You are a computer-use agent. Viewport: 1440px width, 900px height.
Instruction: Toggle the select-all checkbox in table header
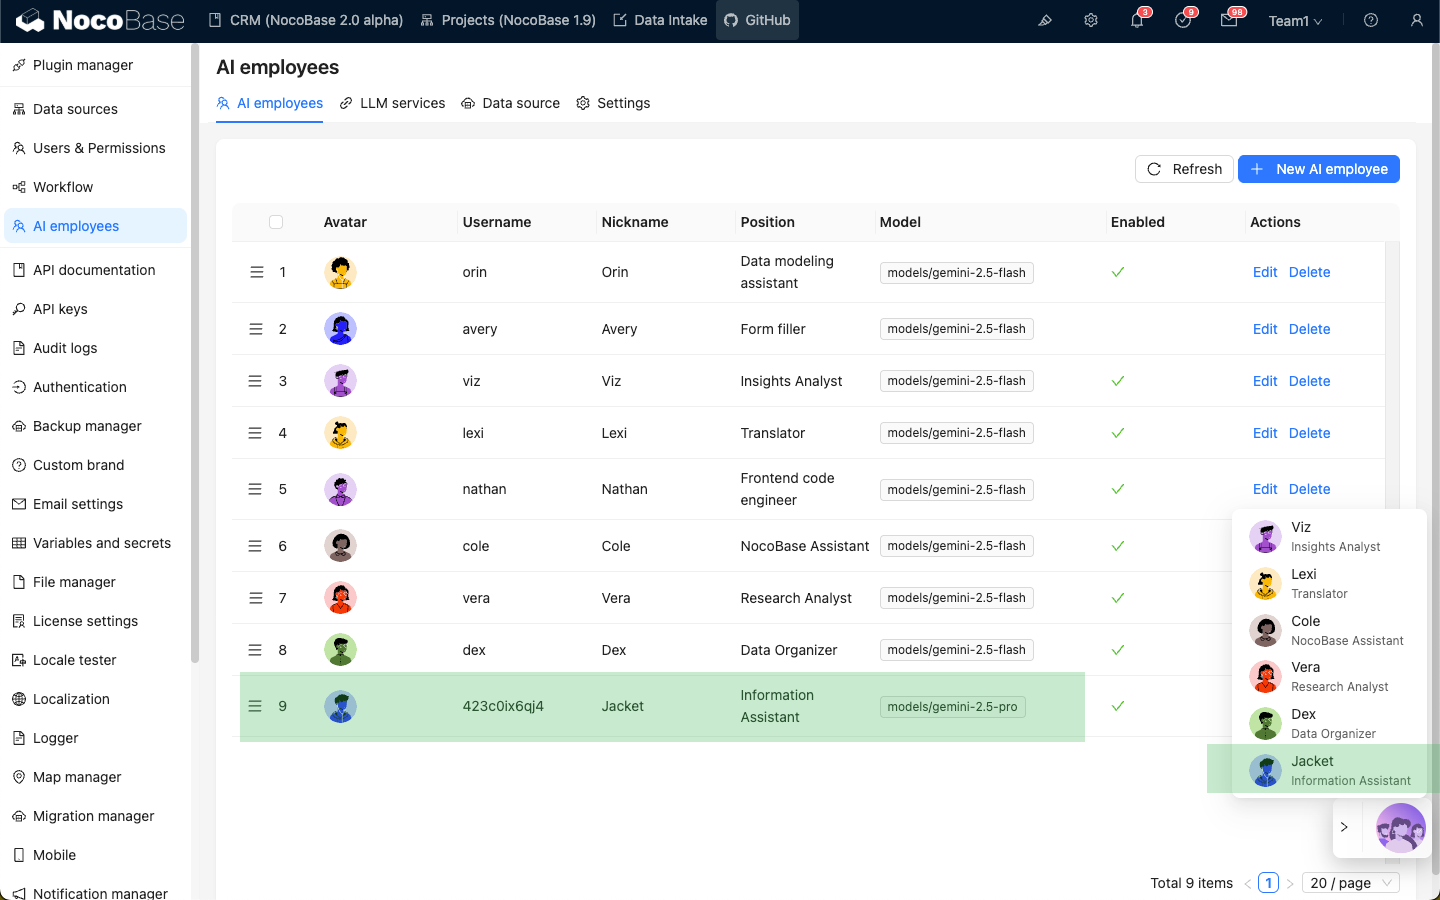(276, 222)
